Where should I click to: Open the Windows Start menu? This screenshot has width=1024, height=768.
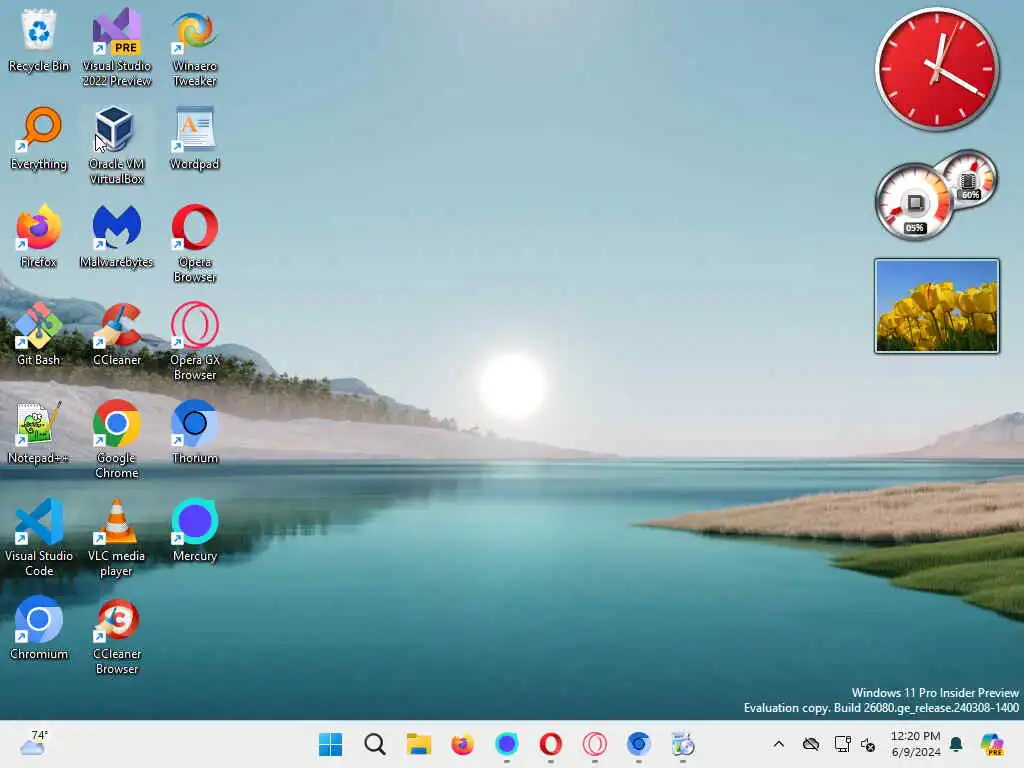330,744
